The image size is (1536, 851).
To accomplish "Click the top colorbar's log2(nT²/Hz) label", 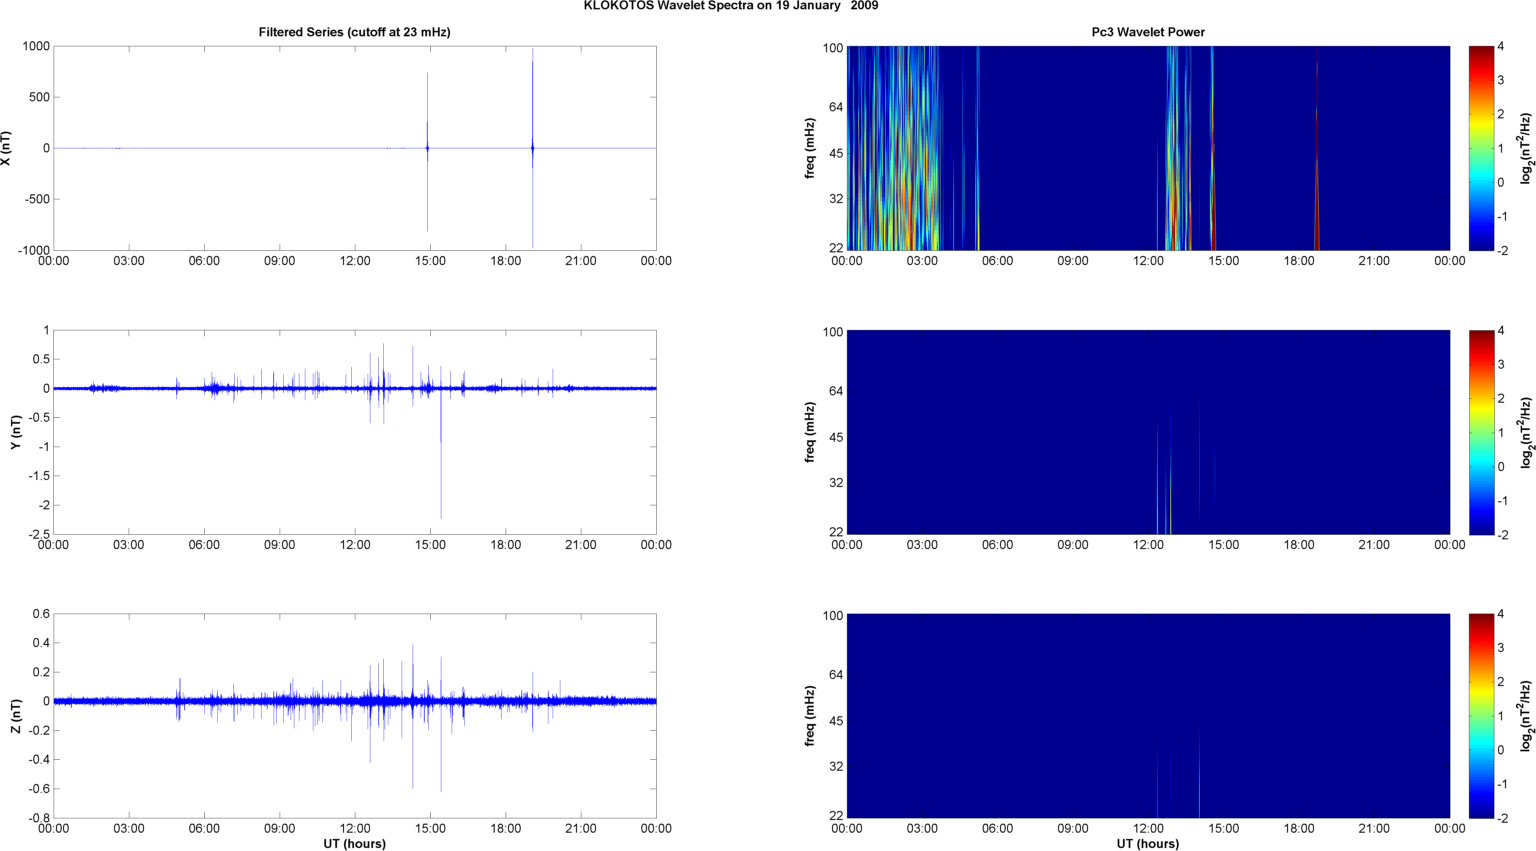I will [1525, 148].
